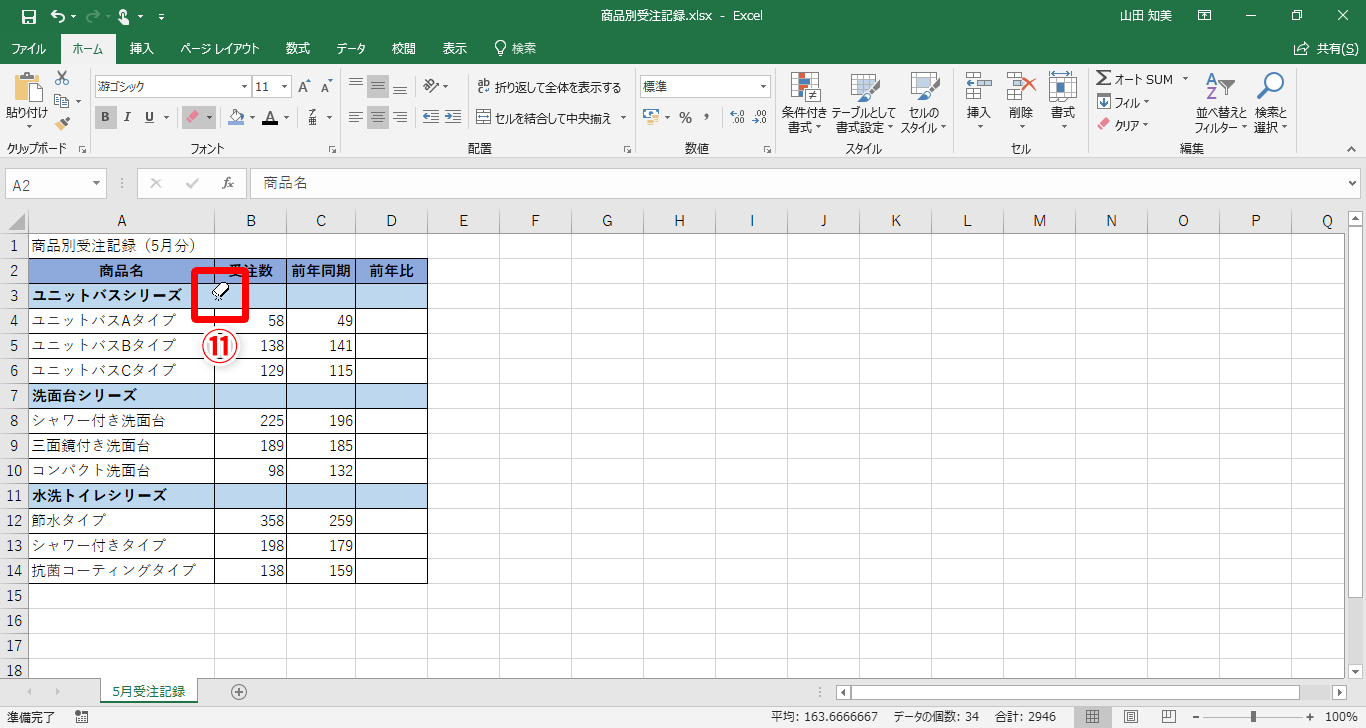Screen dimensions: 1366x728
Task: Collapse the ribbon with the arrow
Action: coord(1352,149)
